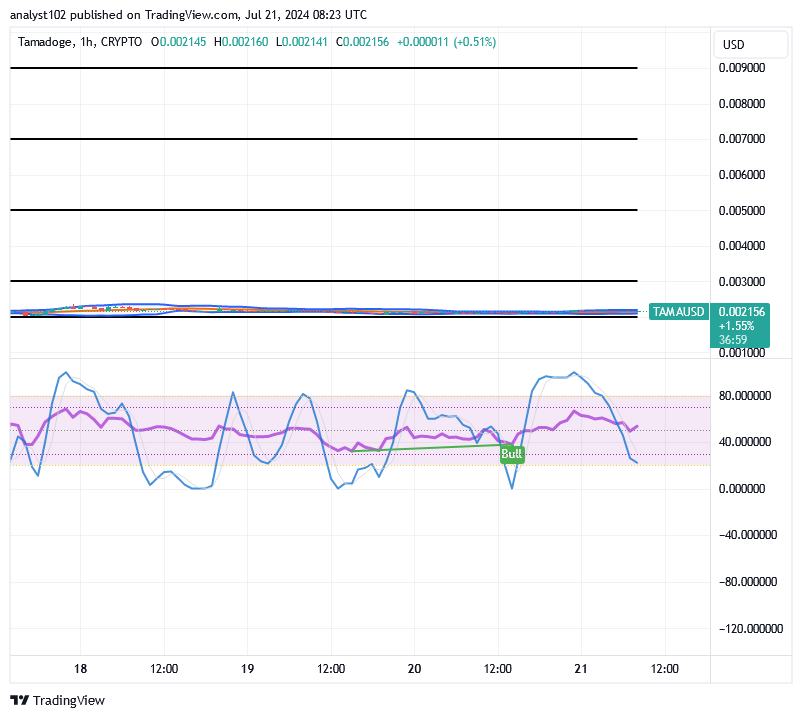Click the date label 21 on time axis
802x718 pixels.
click(x=581, y=669)
